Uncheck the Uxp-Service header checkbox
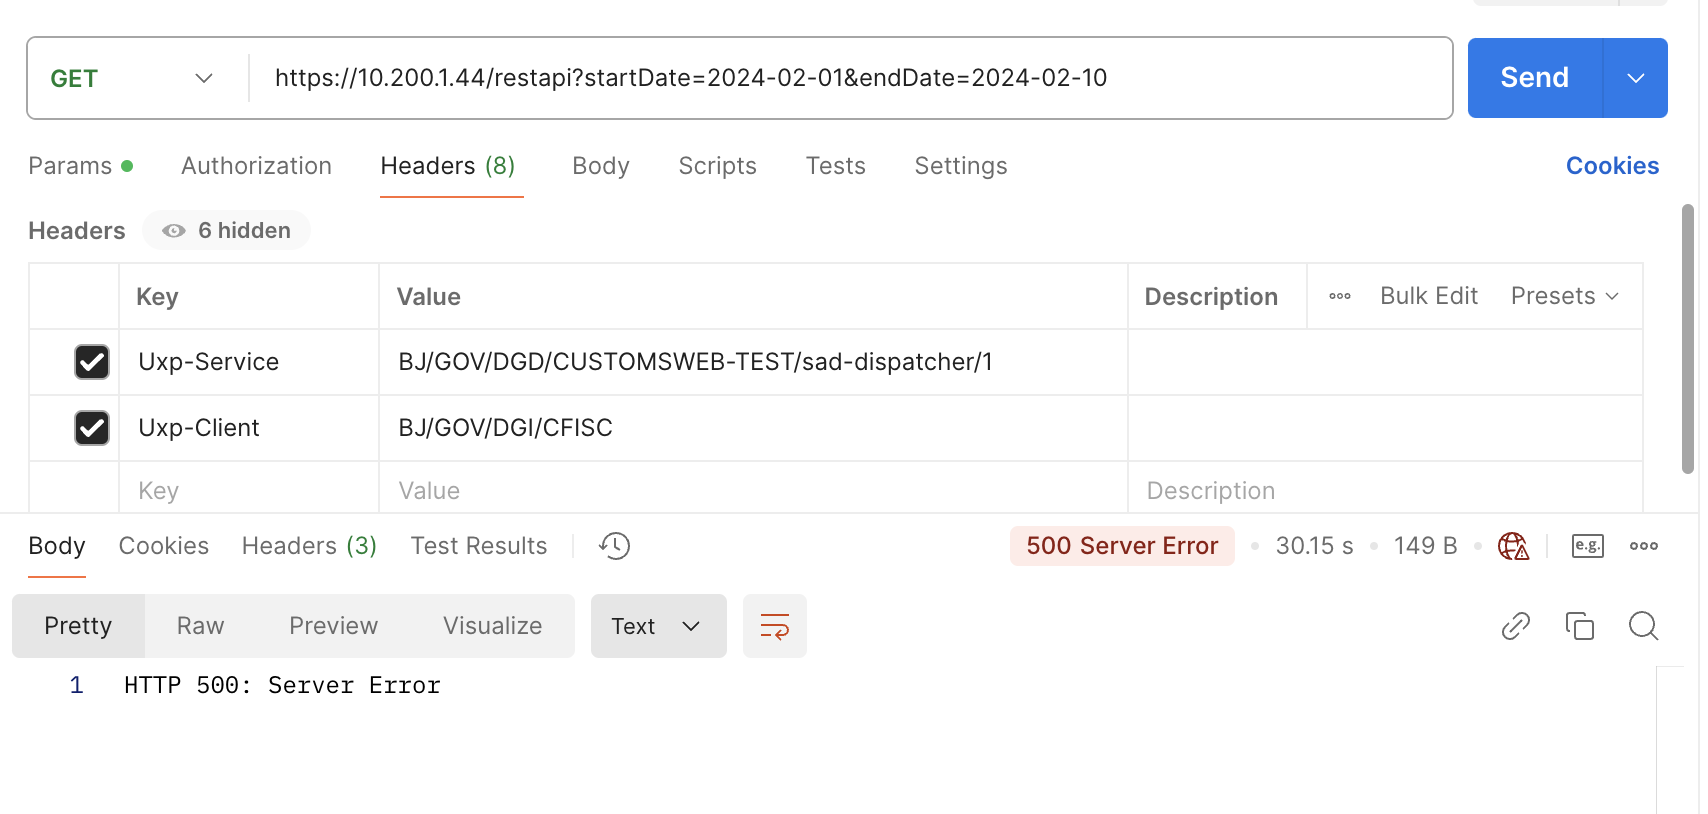This screenshot has width=1708, height=814. pos(92,362)
